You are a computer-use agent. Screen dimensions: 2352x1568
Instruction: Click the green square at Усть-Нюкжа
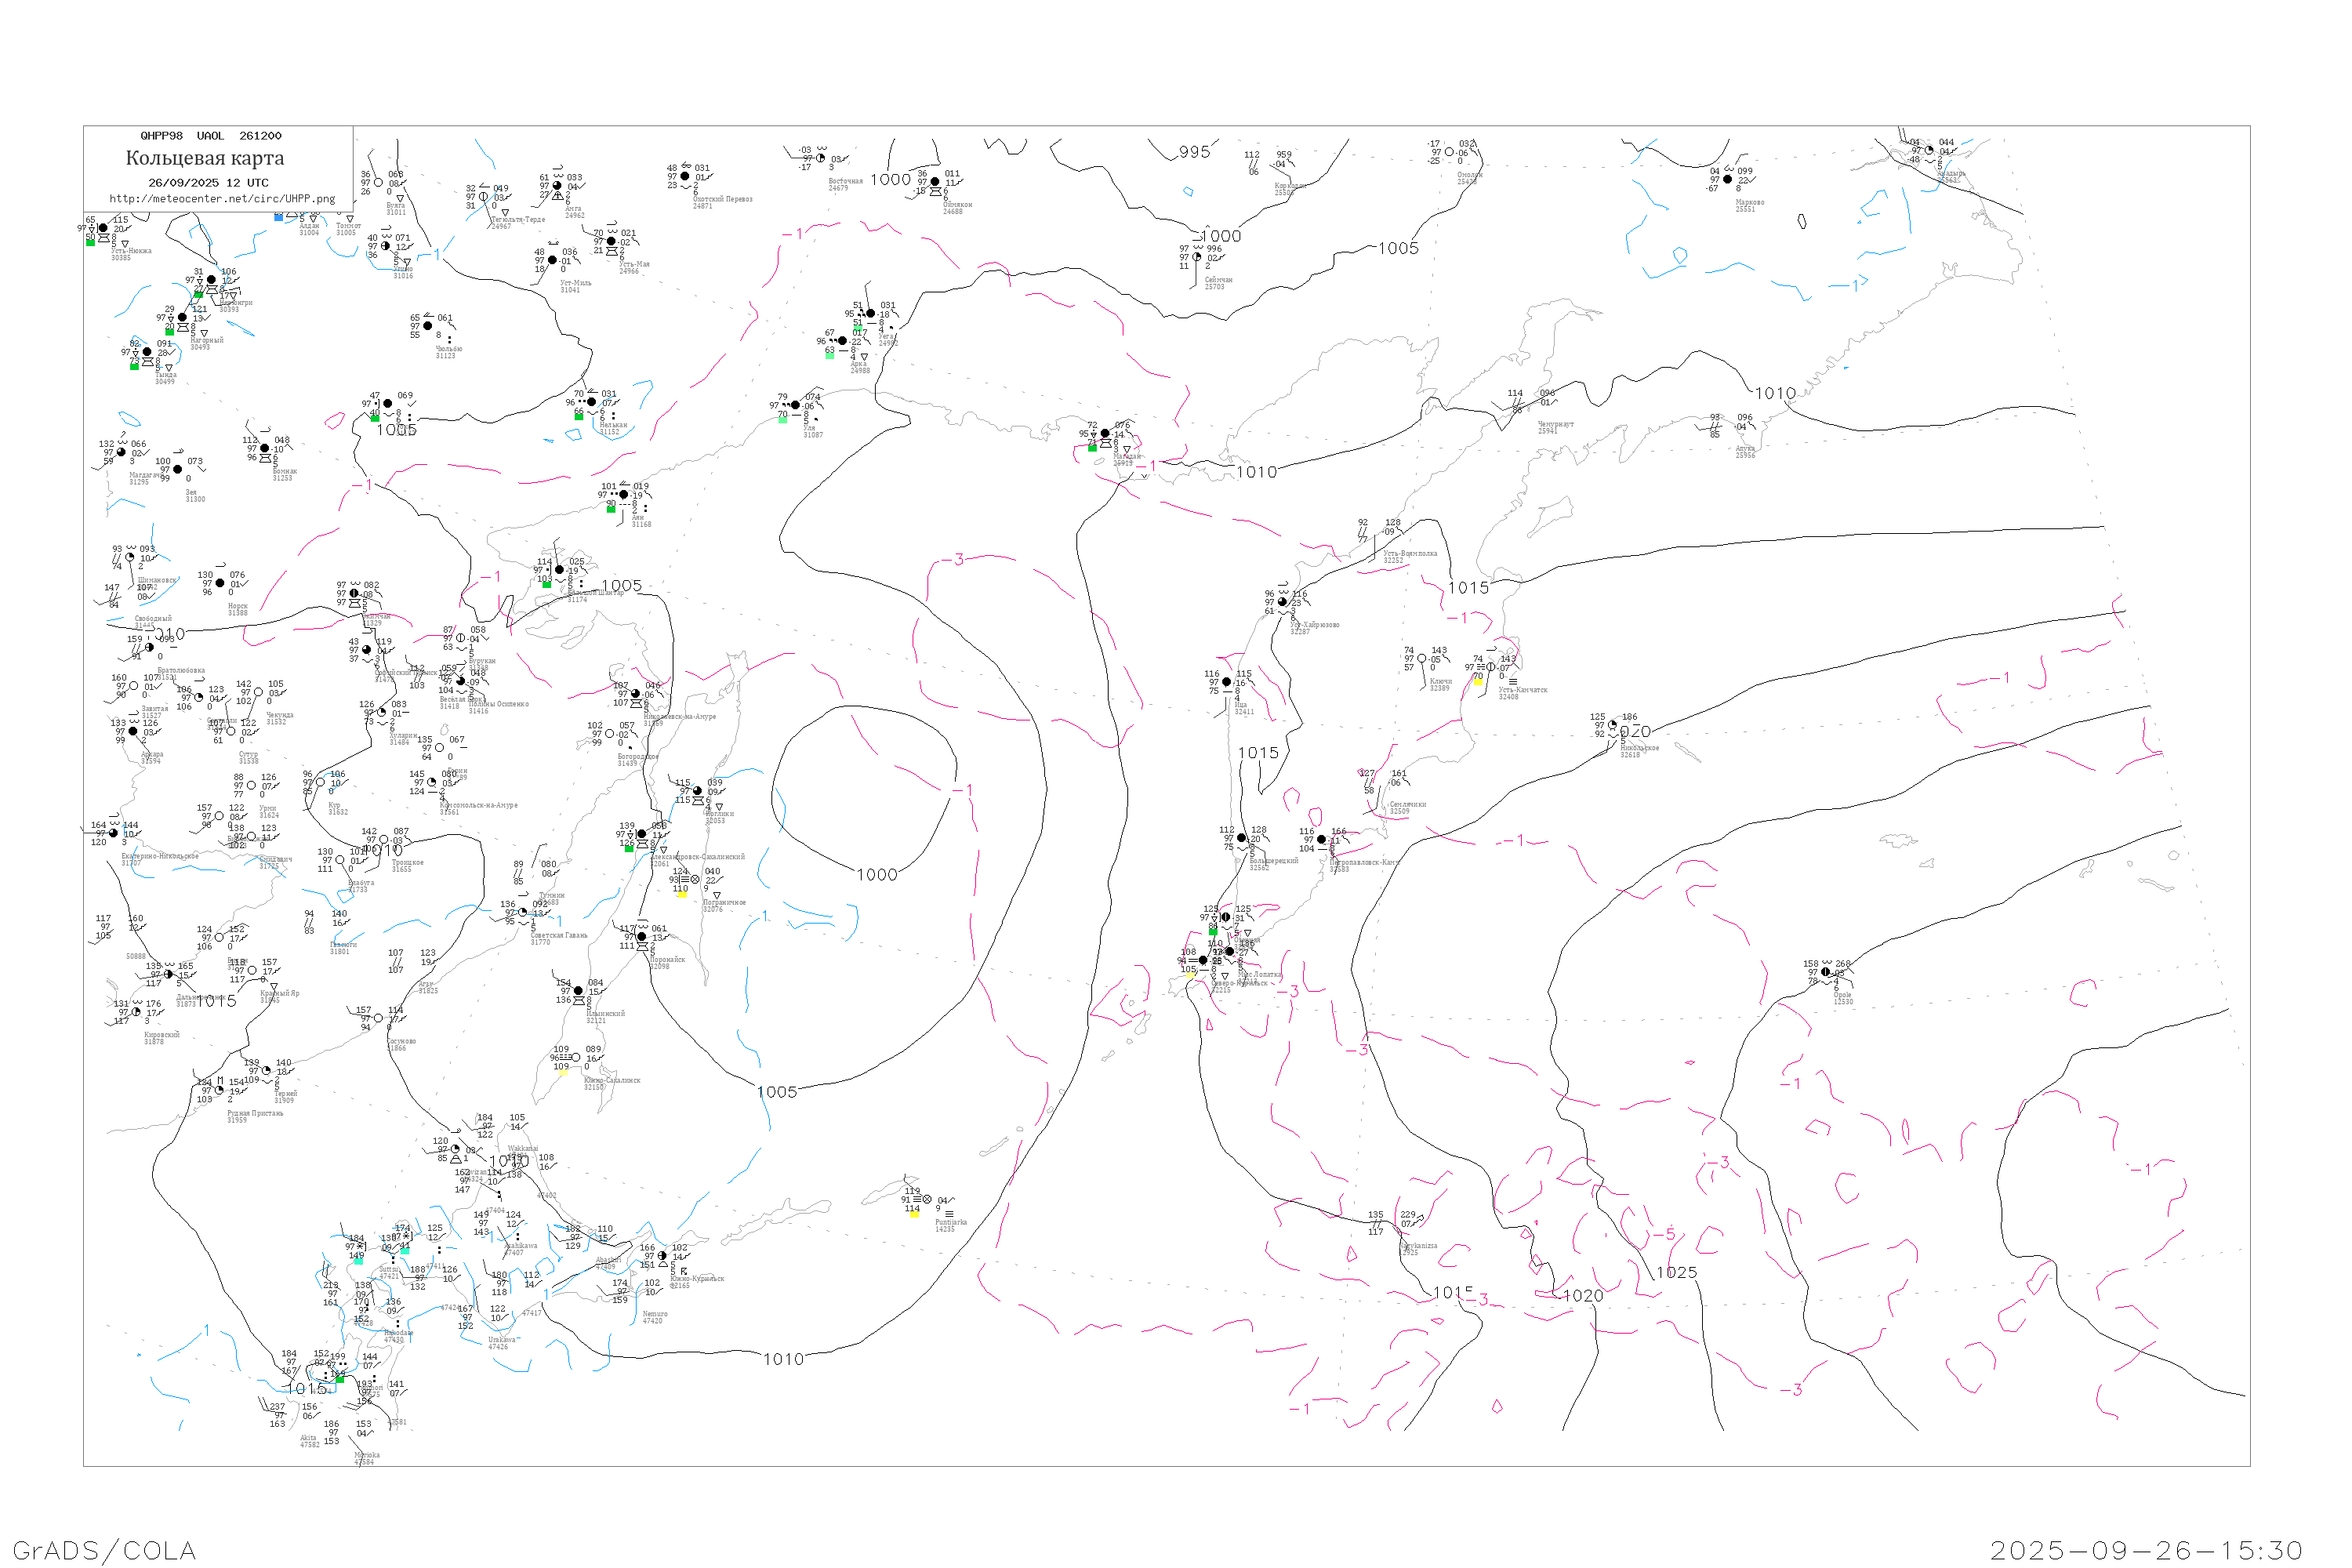90,242
